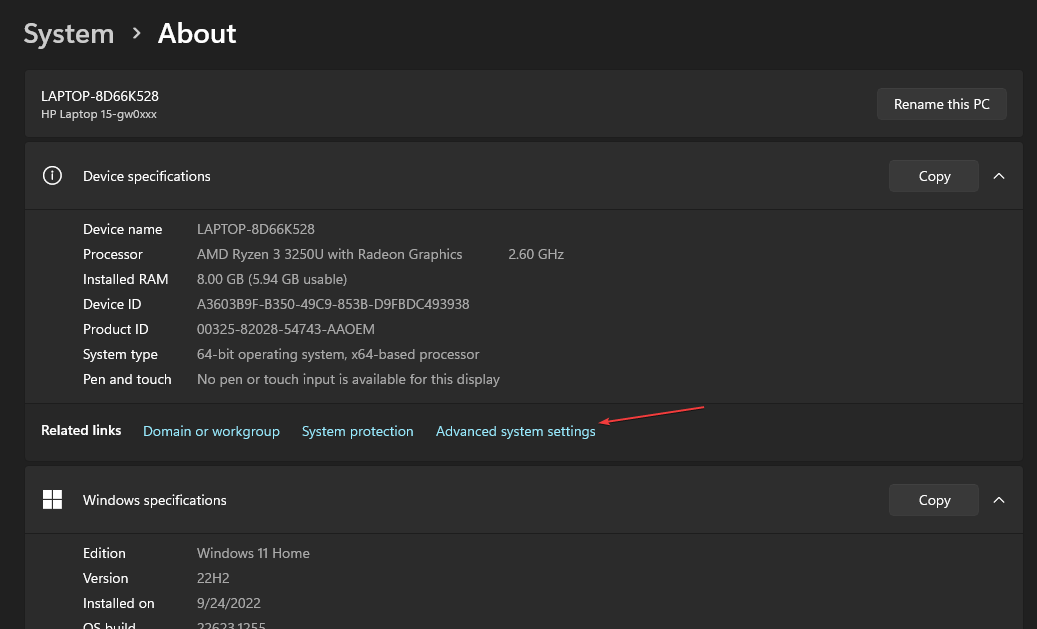
Task: Click the info icon beside Device specifications
Action: pos(52,175)
